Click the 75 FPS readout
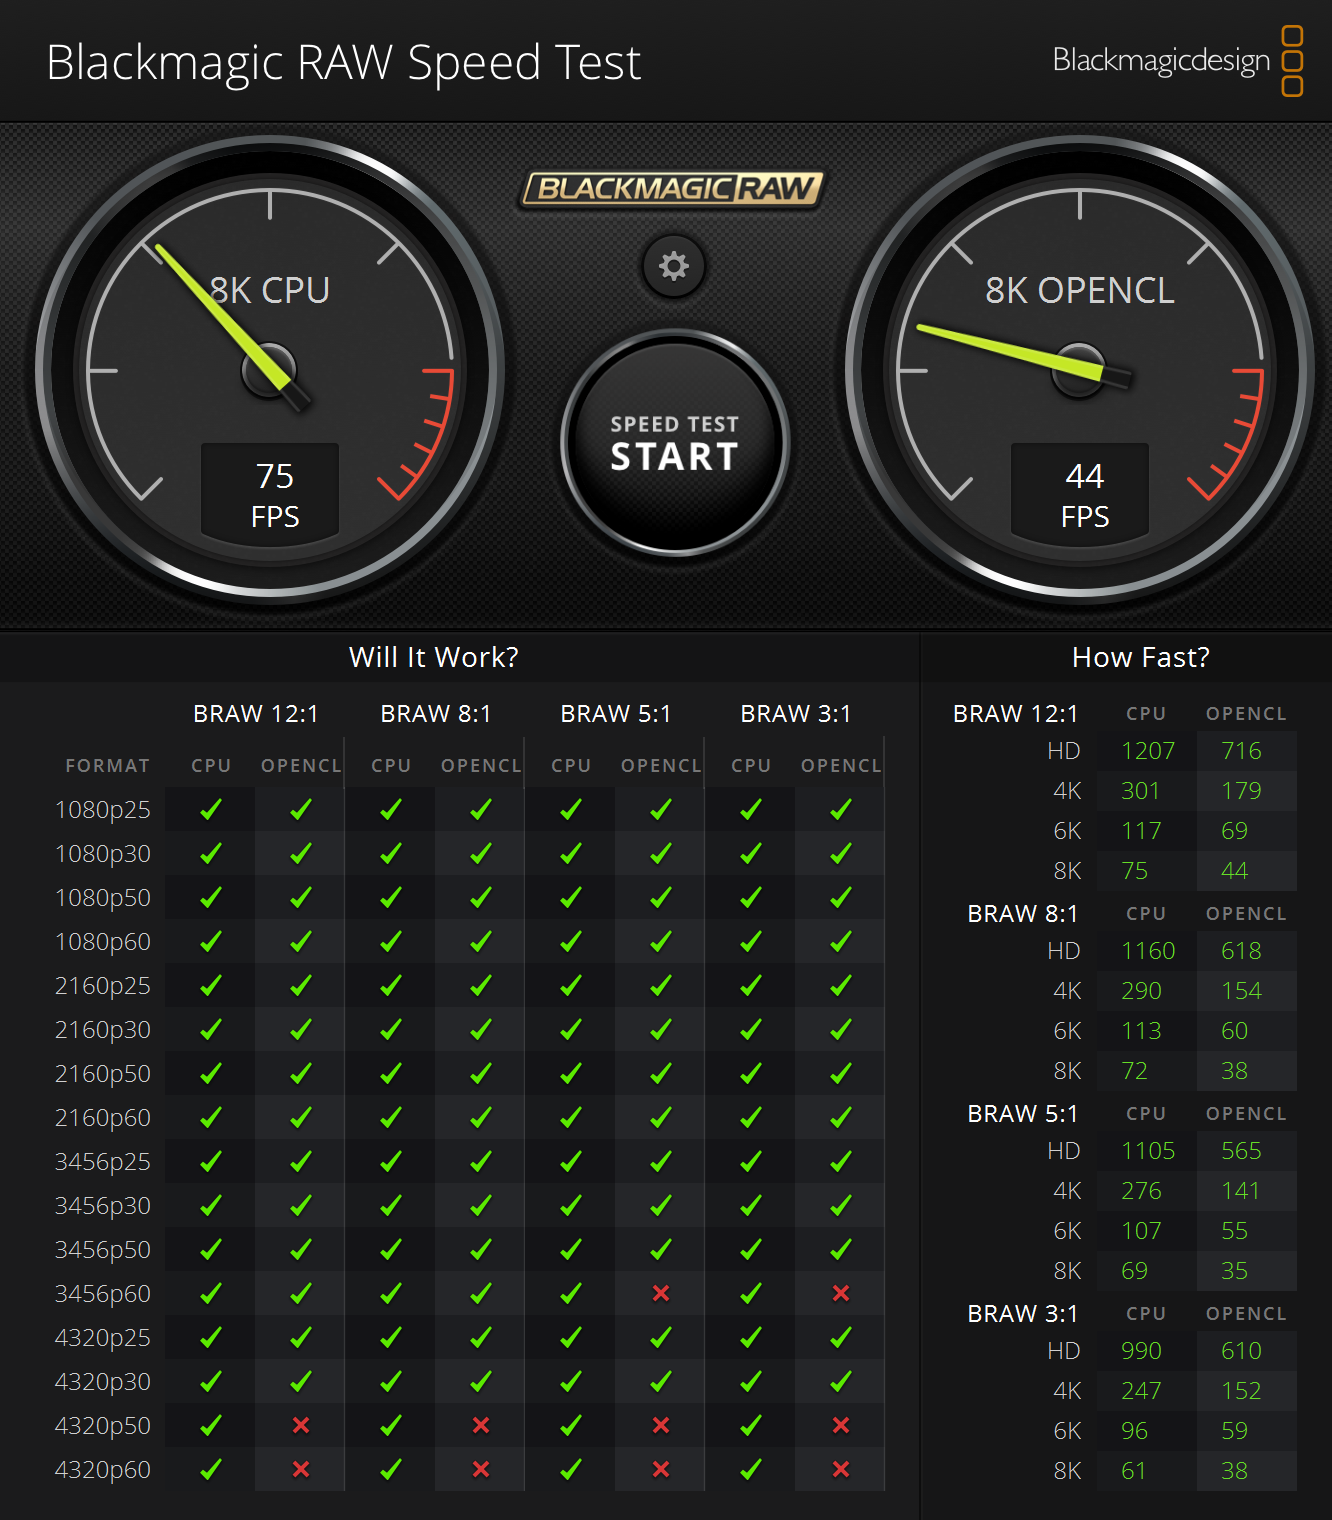 pyautogui.click(x=271, y=494)
